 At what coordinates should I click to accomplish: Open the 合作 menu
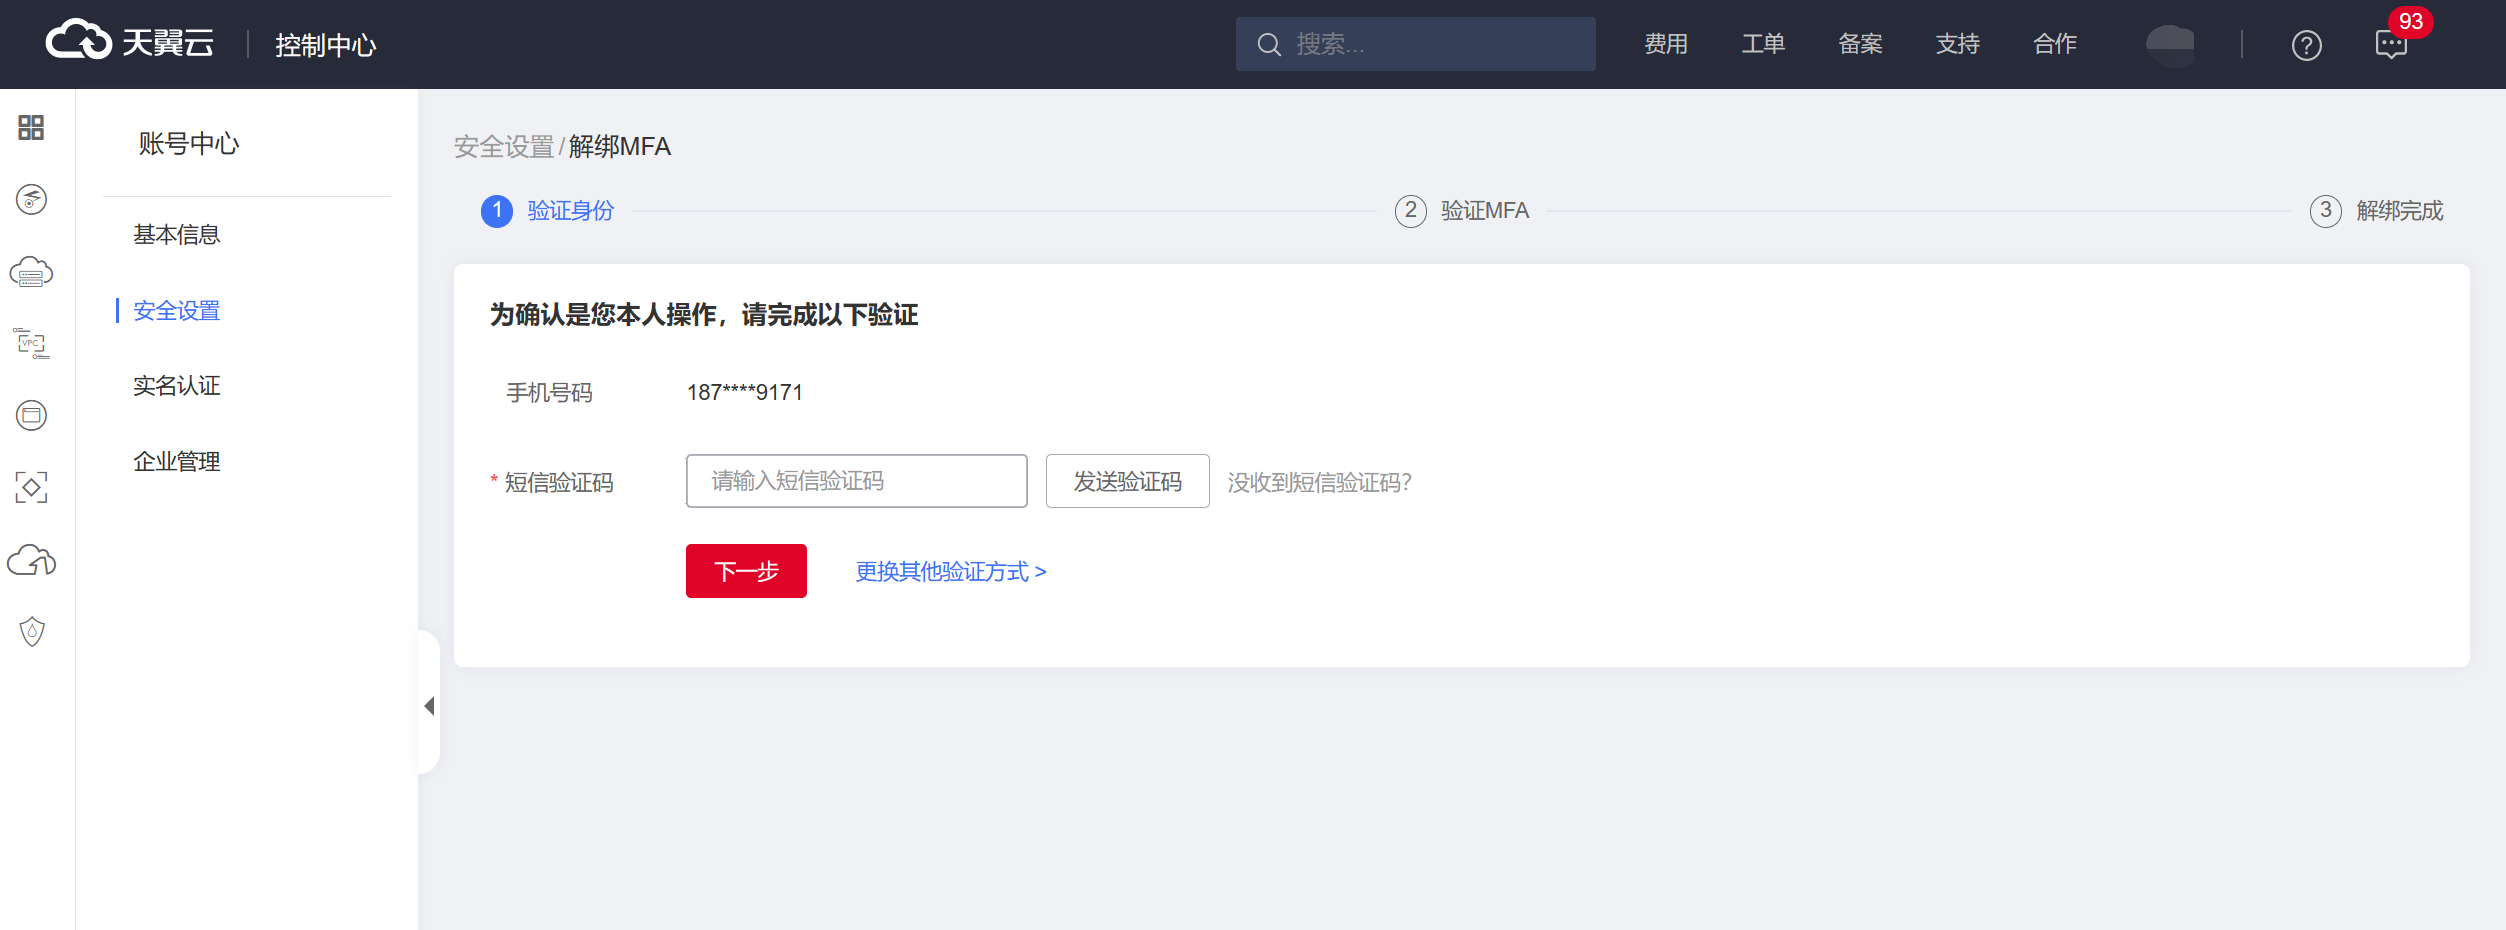(2055, 44)
